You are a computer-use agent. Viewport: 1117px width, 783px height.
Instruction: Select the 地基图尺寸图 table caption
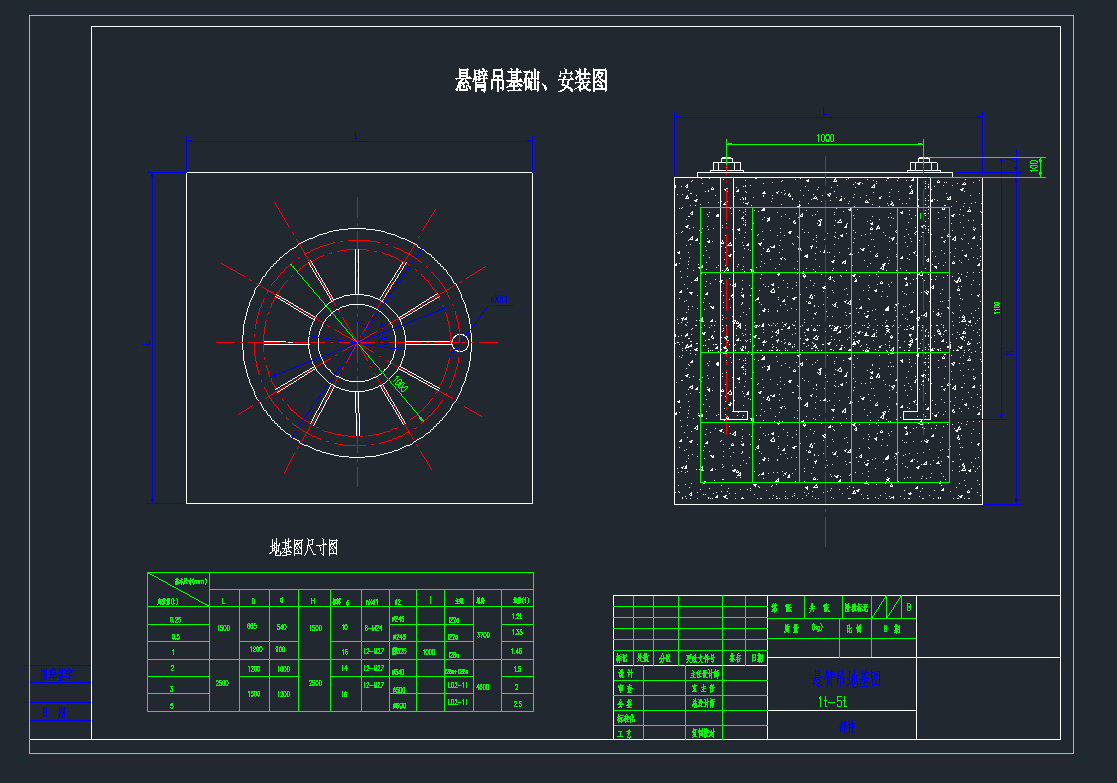(x=304, y=548)
